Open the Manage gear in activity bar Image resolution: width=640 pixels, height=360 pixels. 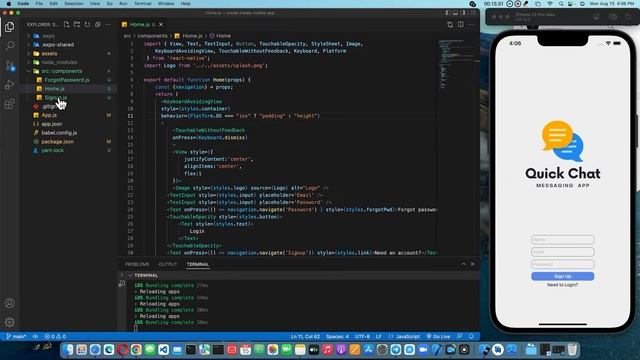10,322
